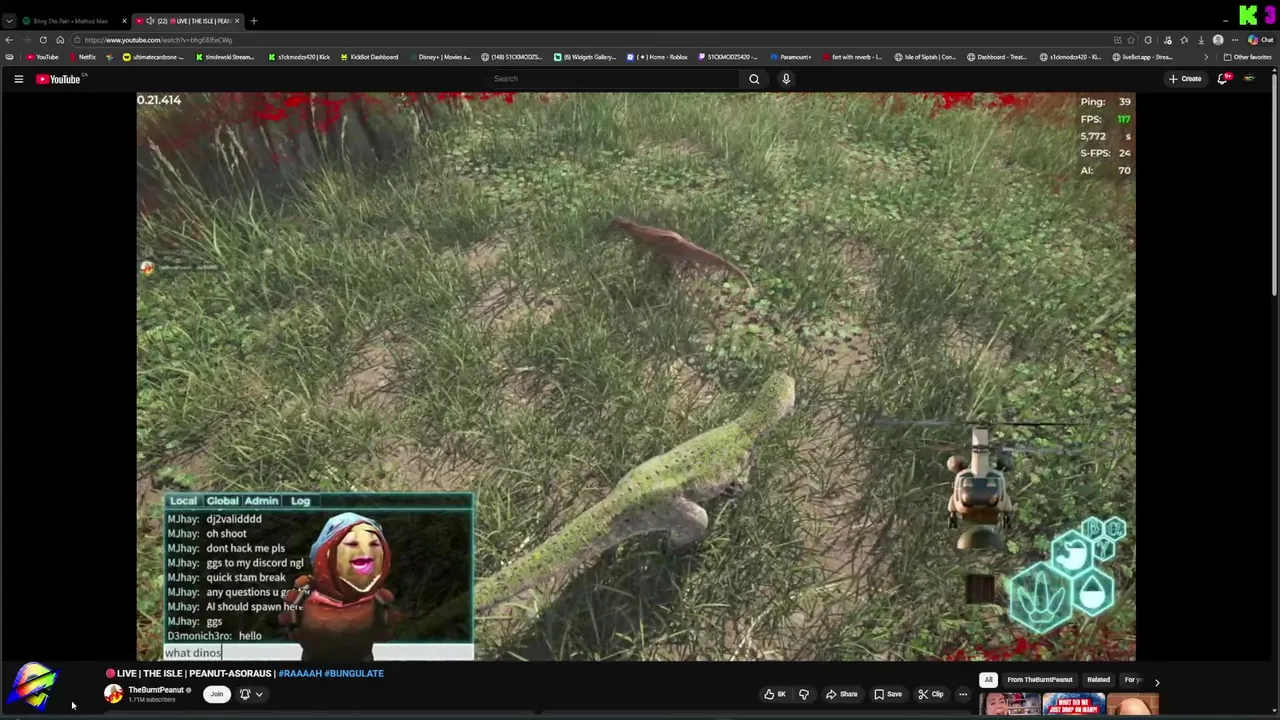This screenshot has height=720, width=1280.
Task: Open browser settings ellipsis menu
Action: click(x=1235, y=40)
